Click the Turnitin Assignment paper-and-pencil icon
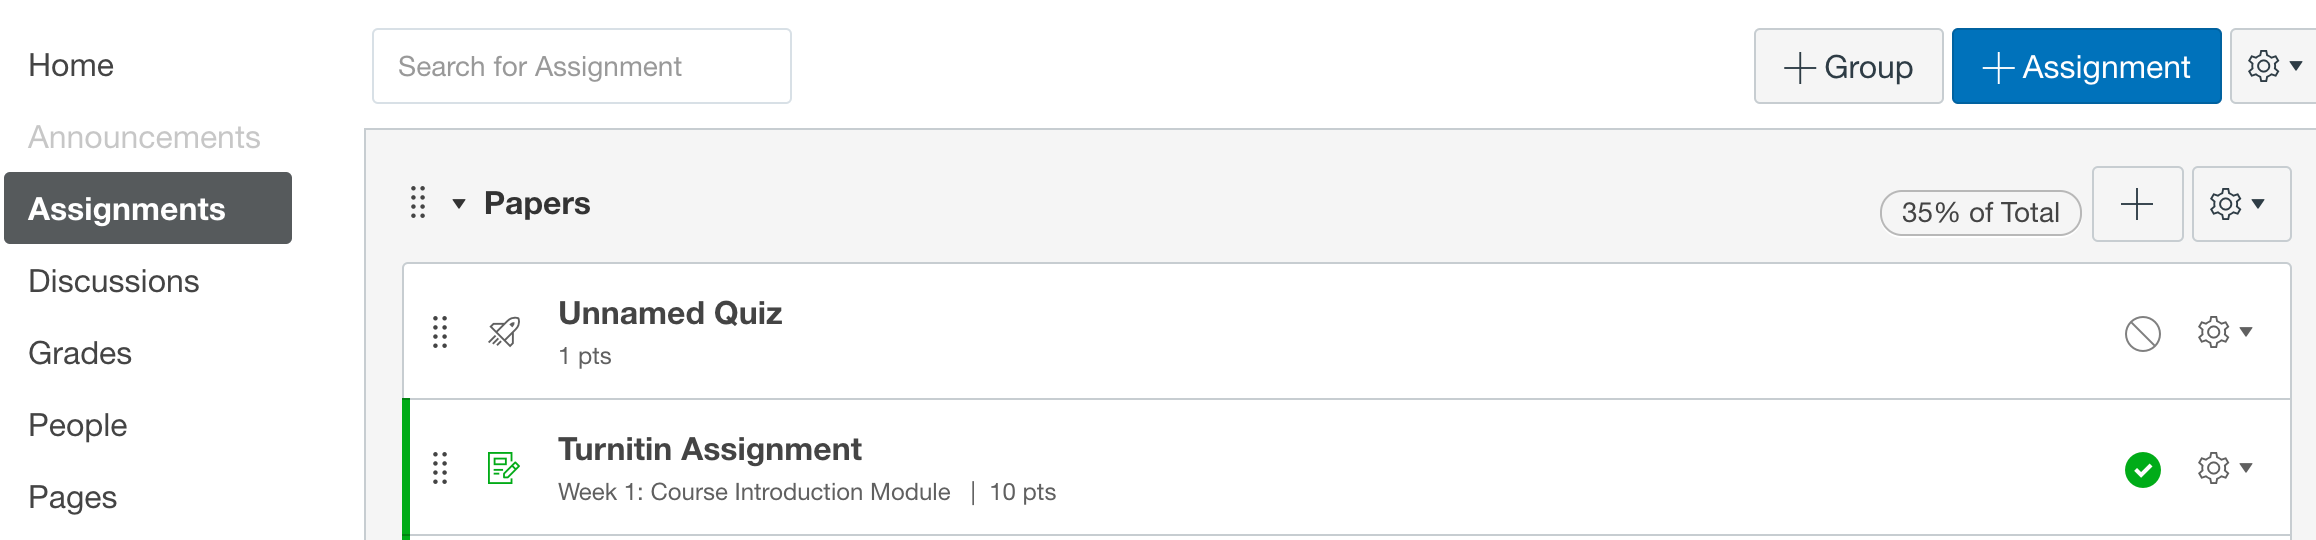The image size is (2316, 540). pos(503,468)
